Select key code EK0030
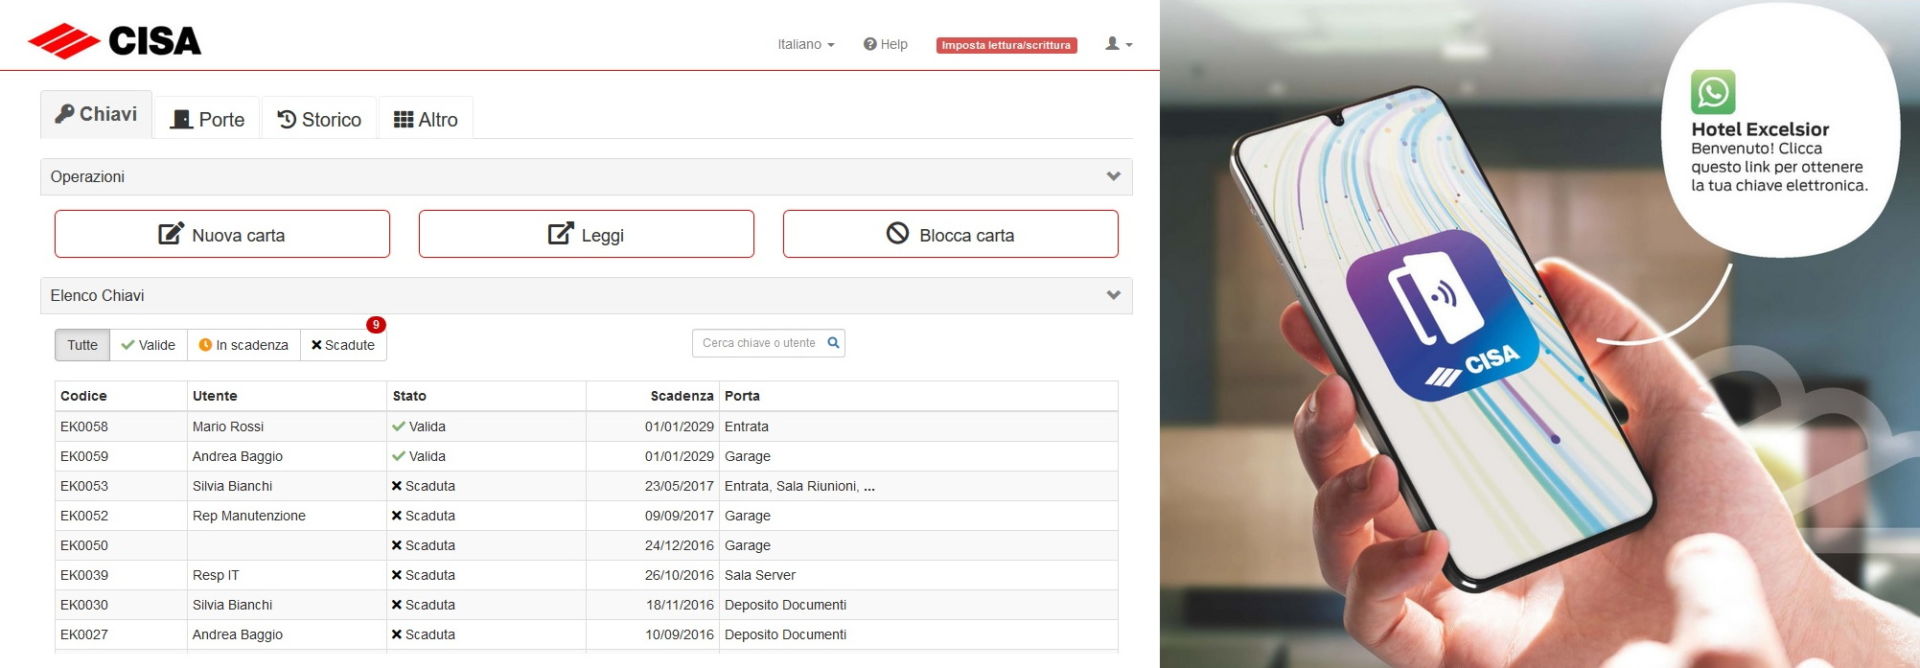Screen dimensions: 1920x668 84,605
